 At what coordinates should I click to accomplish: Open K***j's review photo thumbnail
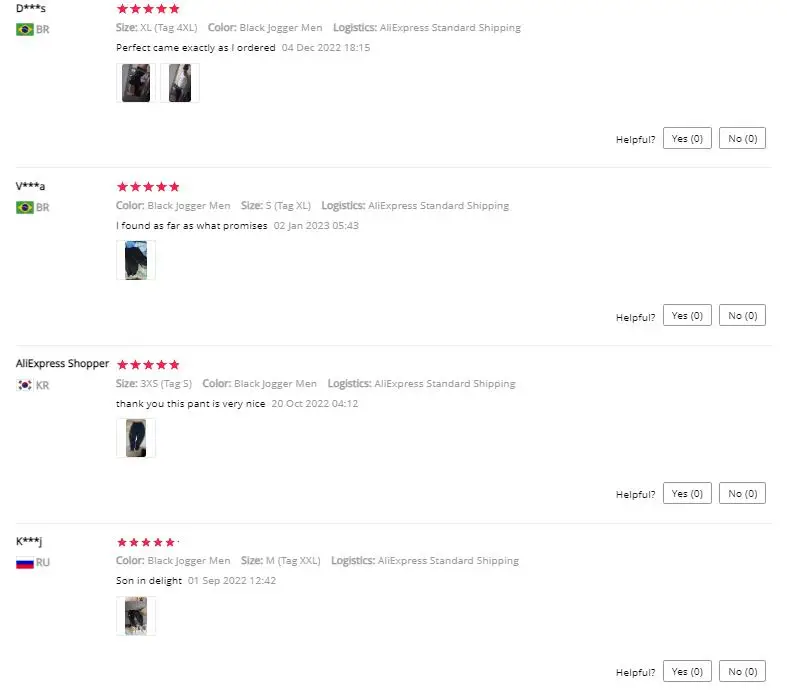click(x=136, y=616)
